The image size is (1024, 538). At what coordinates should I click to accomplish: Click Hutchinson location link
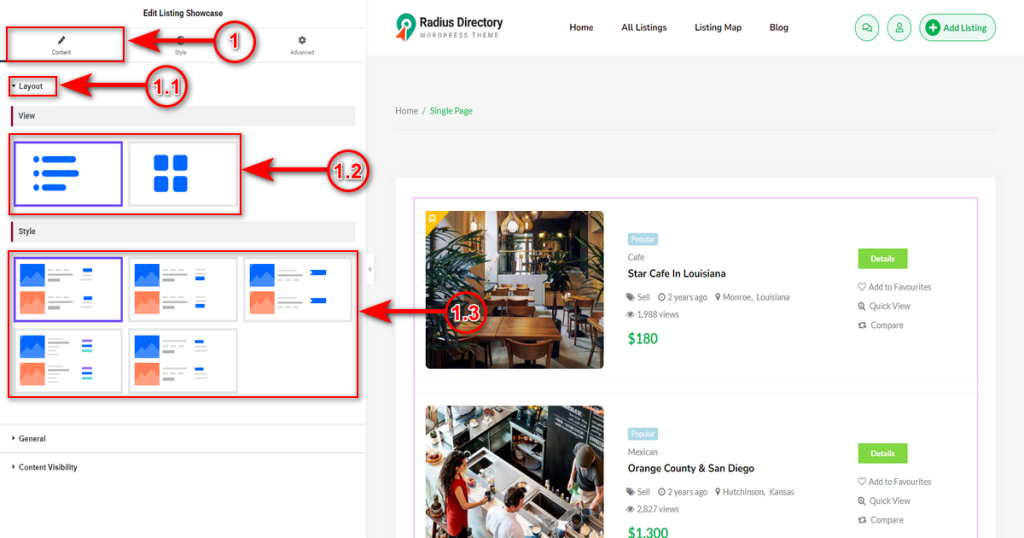pos(743,492)
